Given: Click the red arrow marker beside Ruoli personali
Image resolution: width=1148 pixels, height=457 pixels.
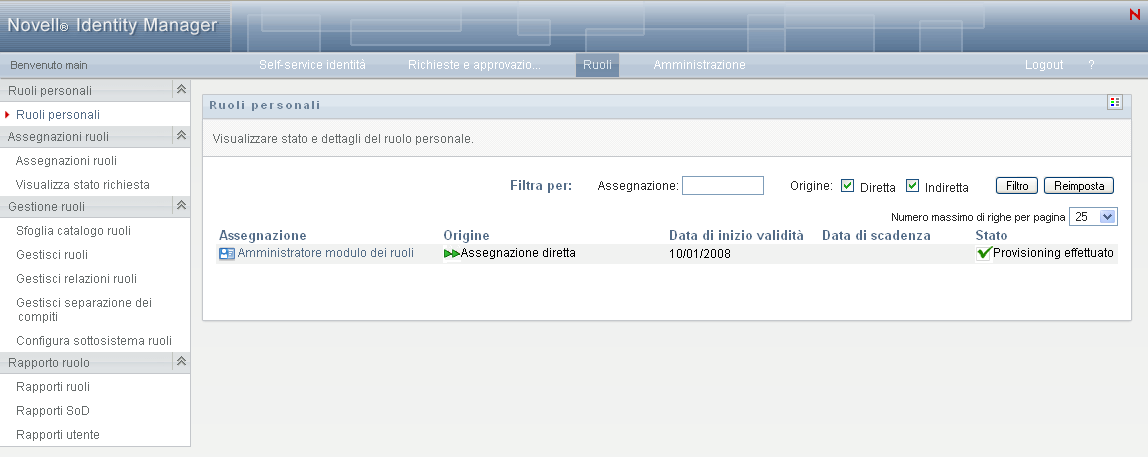Looking at the screenshot, I should (7, 115).
